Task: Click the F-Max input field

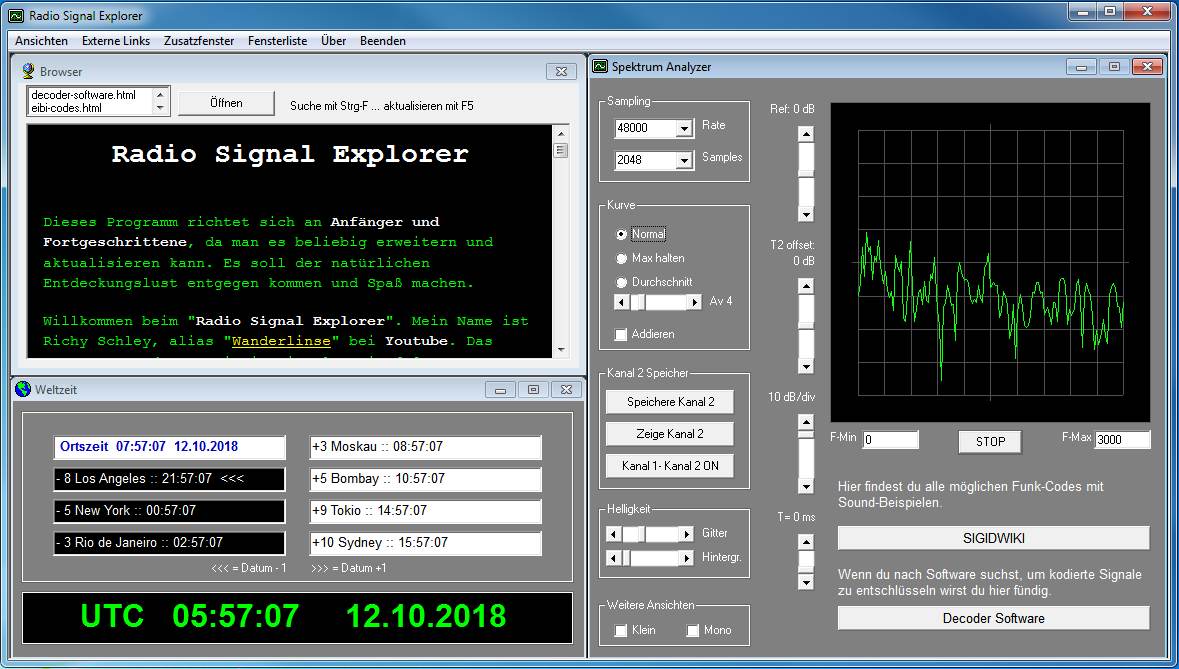Action: pos(1122,440)
